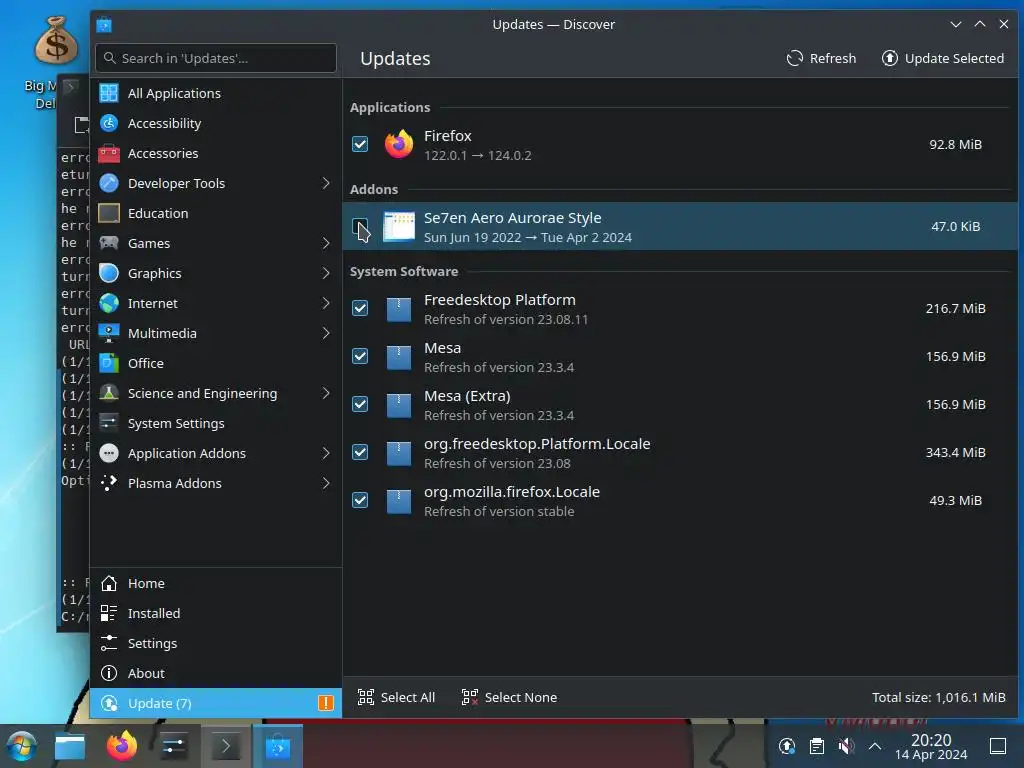
Task: Expand the Plasma Addons arrow
Action: click(x=326, y=483)
